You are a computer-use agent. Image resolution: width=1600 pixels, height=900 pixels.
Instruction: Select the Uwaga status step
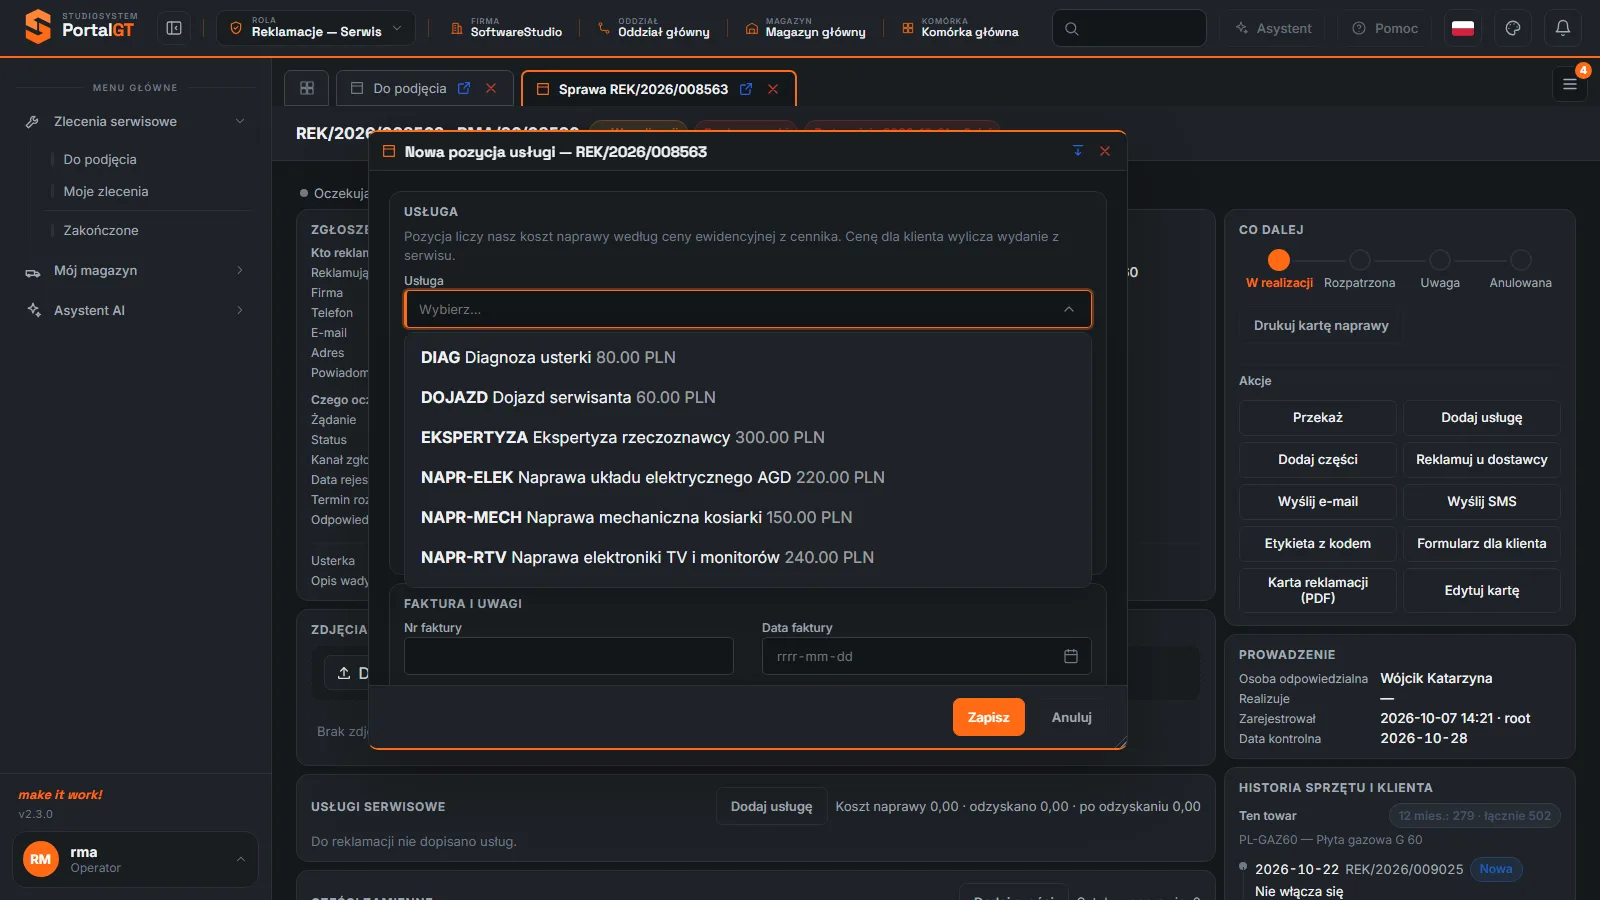[x=1440, y=269]
